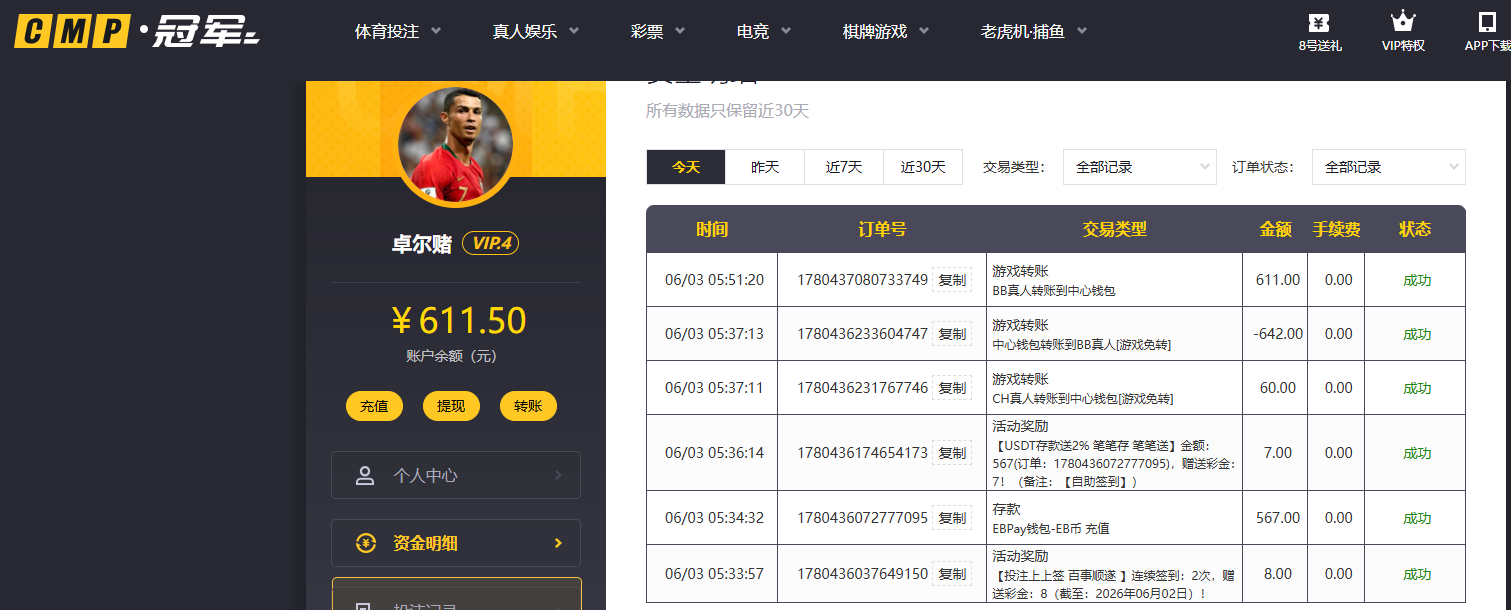
Task: Click '所有数据只保留近30天' notice text
Action: coord(728,111)
